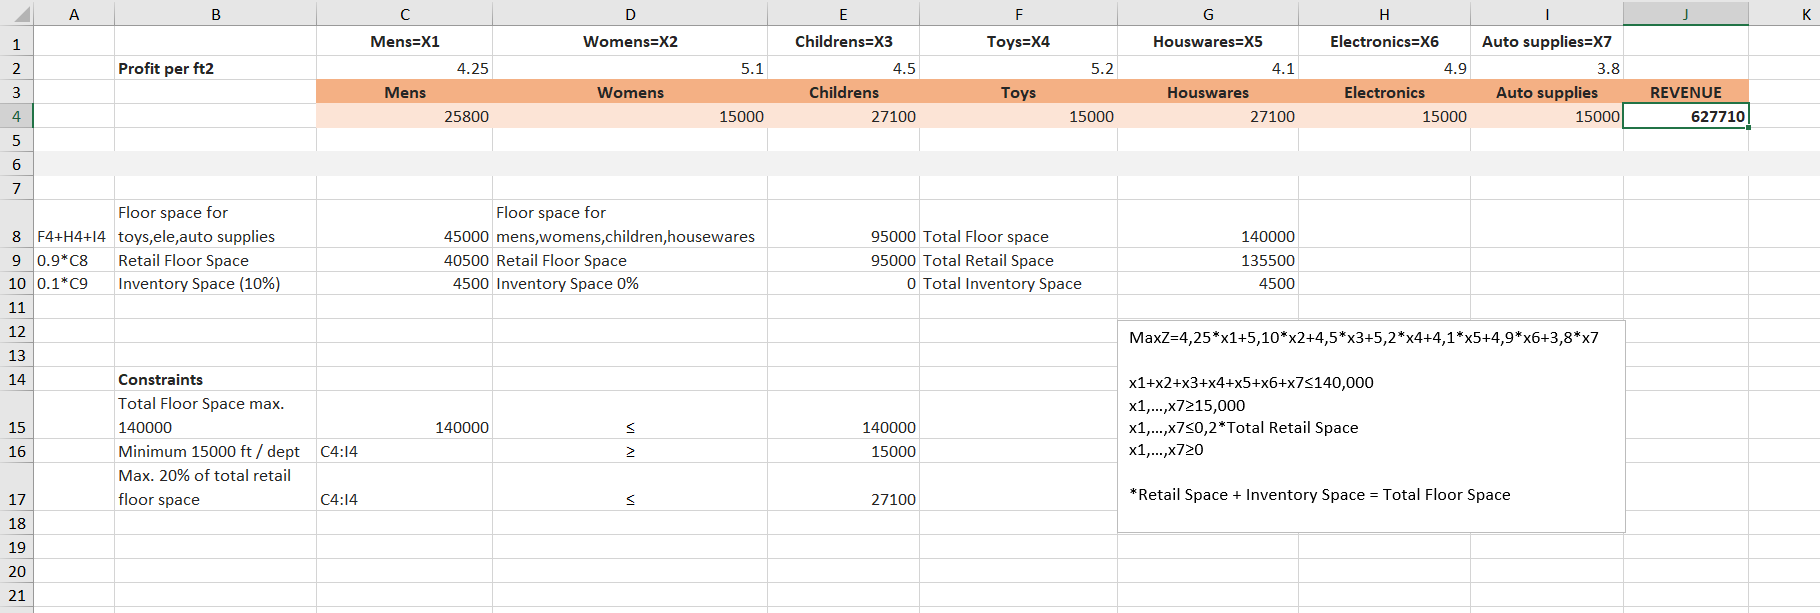
Task: Select the 0.1*C9 note cell
Action: tap(73, 283)
